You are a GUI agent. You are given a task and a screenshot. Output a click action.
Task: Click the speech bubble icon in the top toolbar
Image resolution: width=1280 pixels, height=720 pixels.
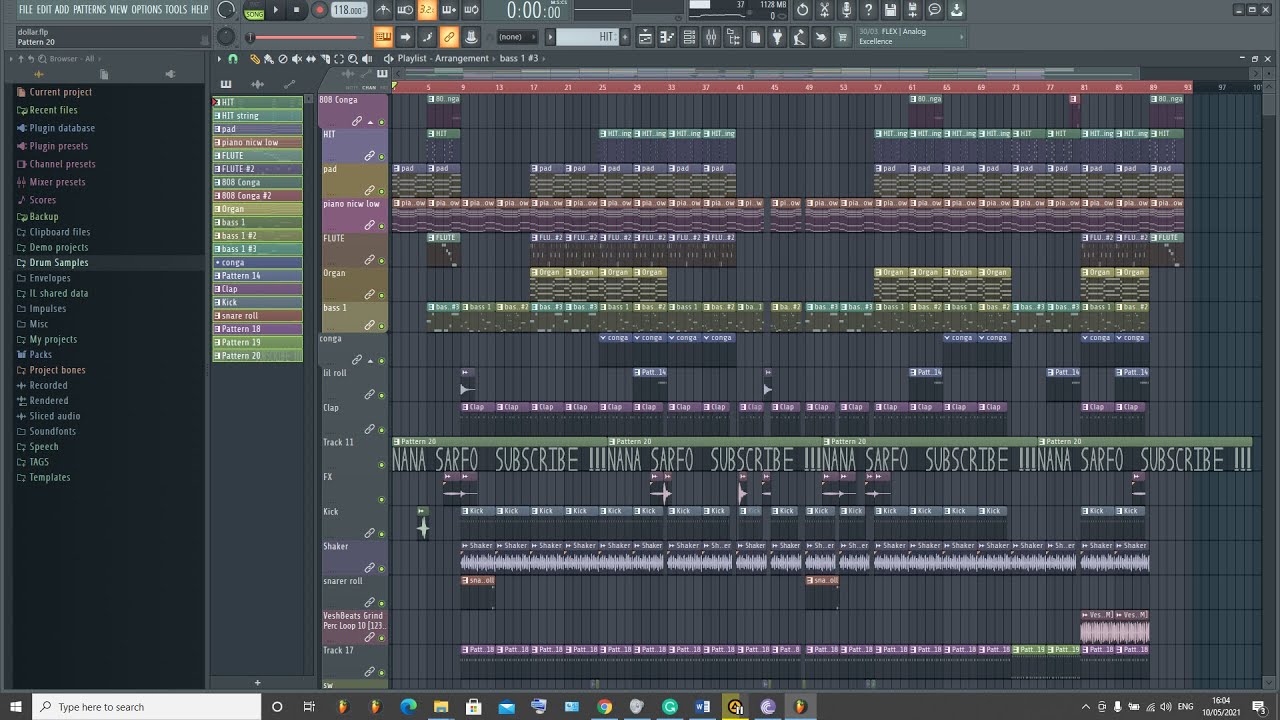tap(934, 10)
